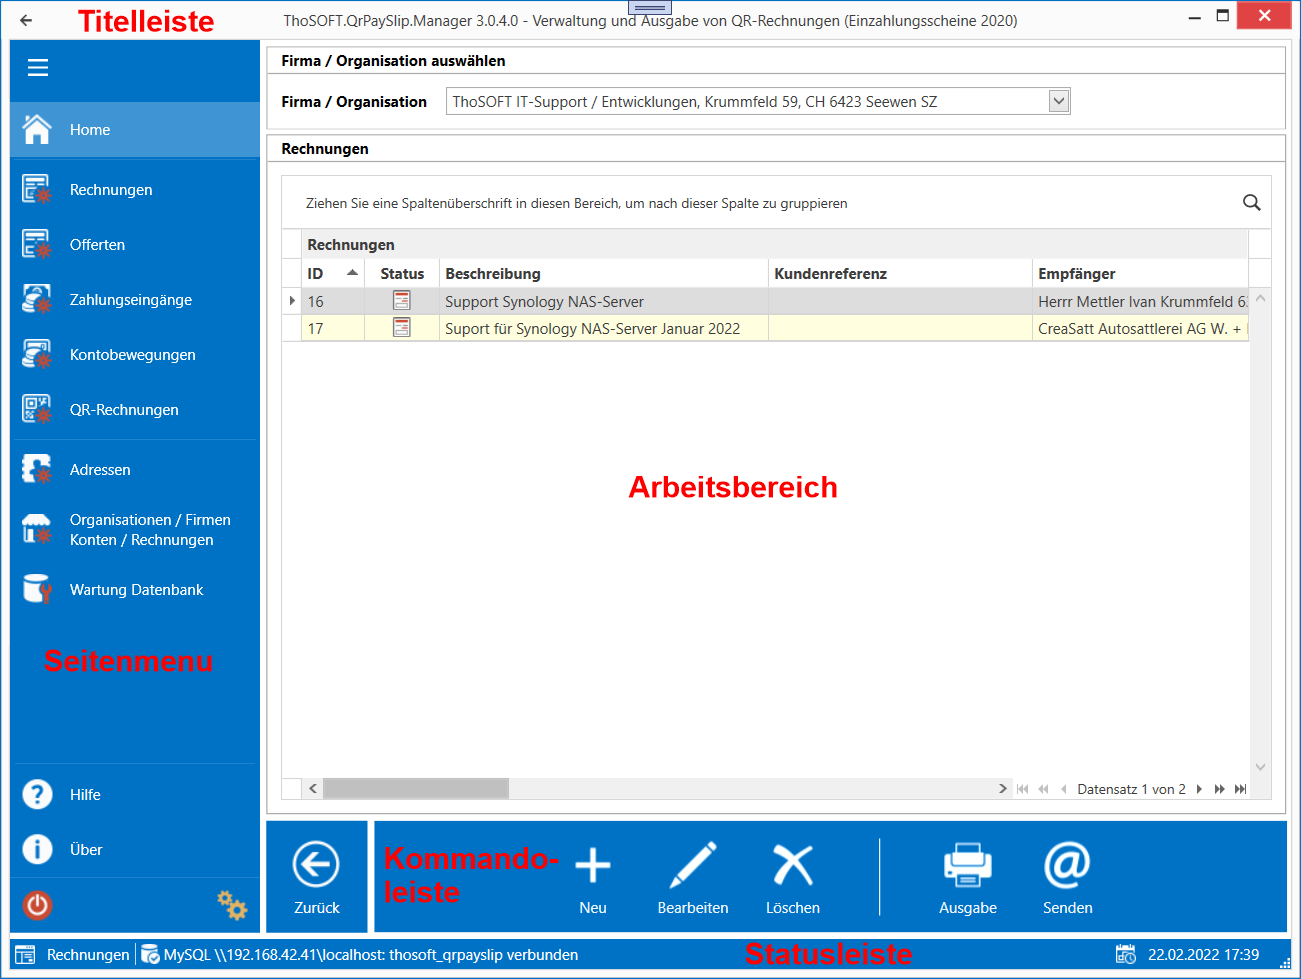Viewport: 1301px width, 979px height.
Task: Select 'Herrr Mettler Ivan Krummfeld' recipient cell
Action: point(1140,301)
